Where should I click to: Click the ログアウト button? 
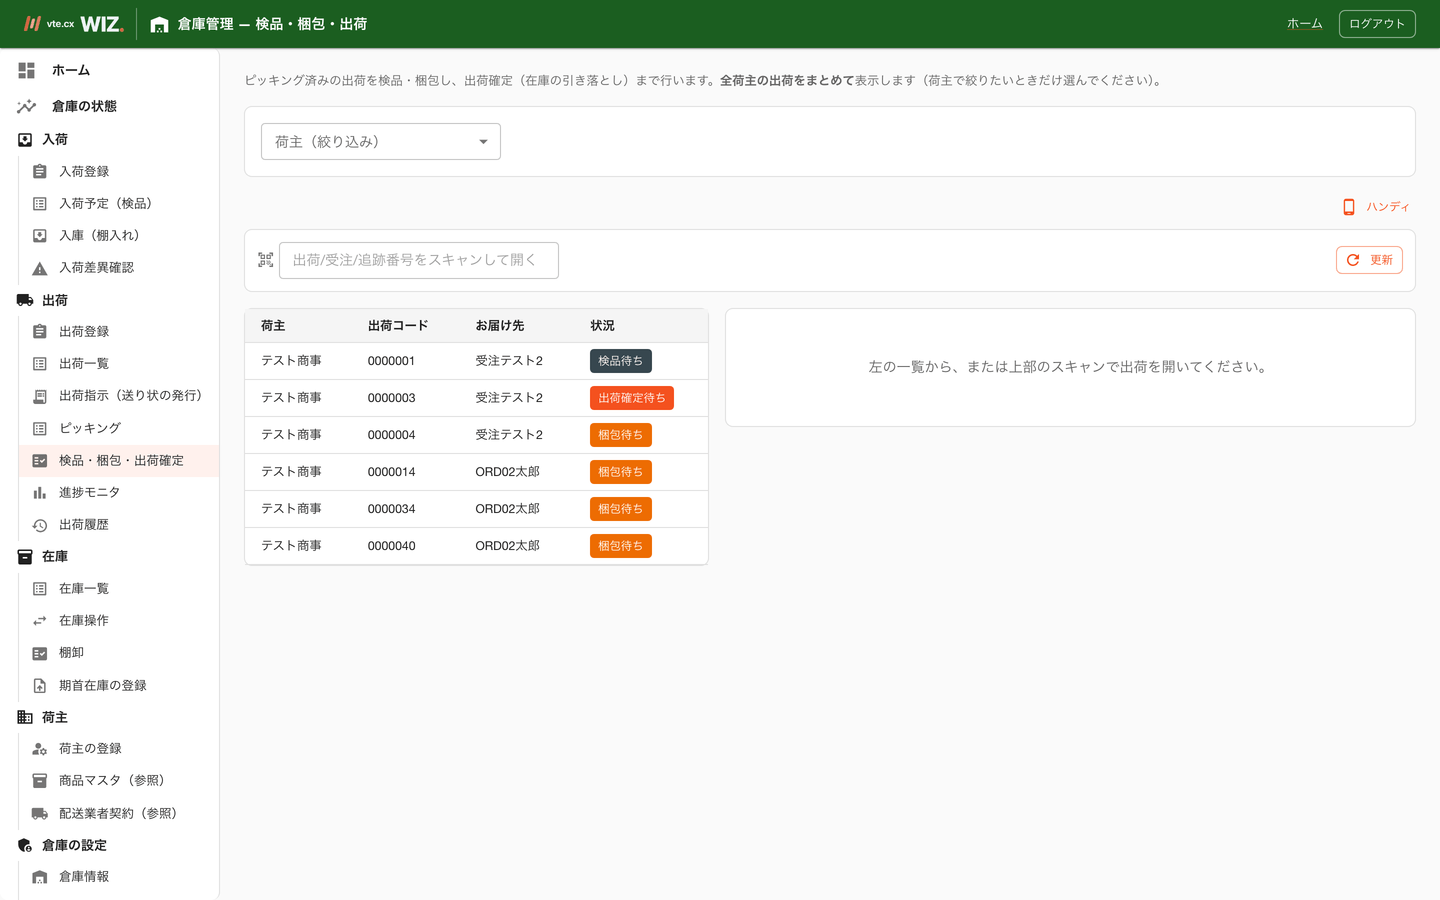coord(1377,24)
